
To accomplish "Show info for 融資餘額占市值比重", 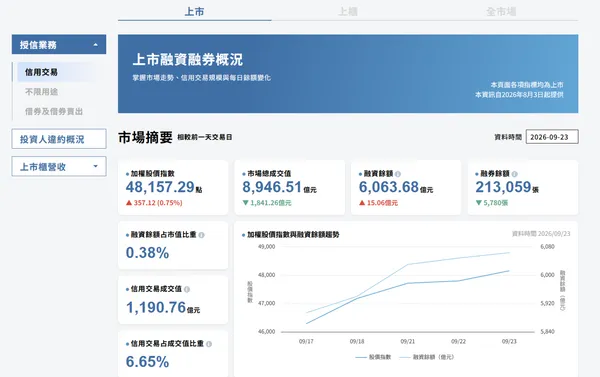I will (x=202, y=235).
